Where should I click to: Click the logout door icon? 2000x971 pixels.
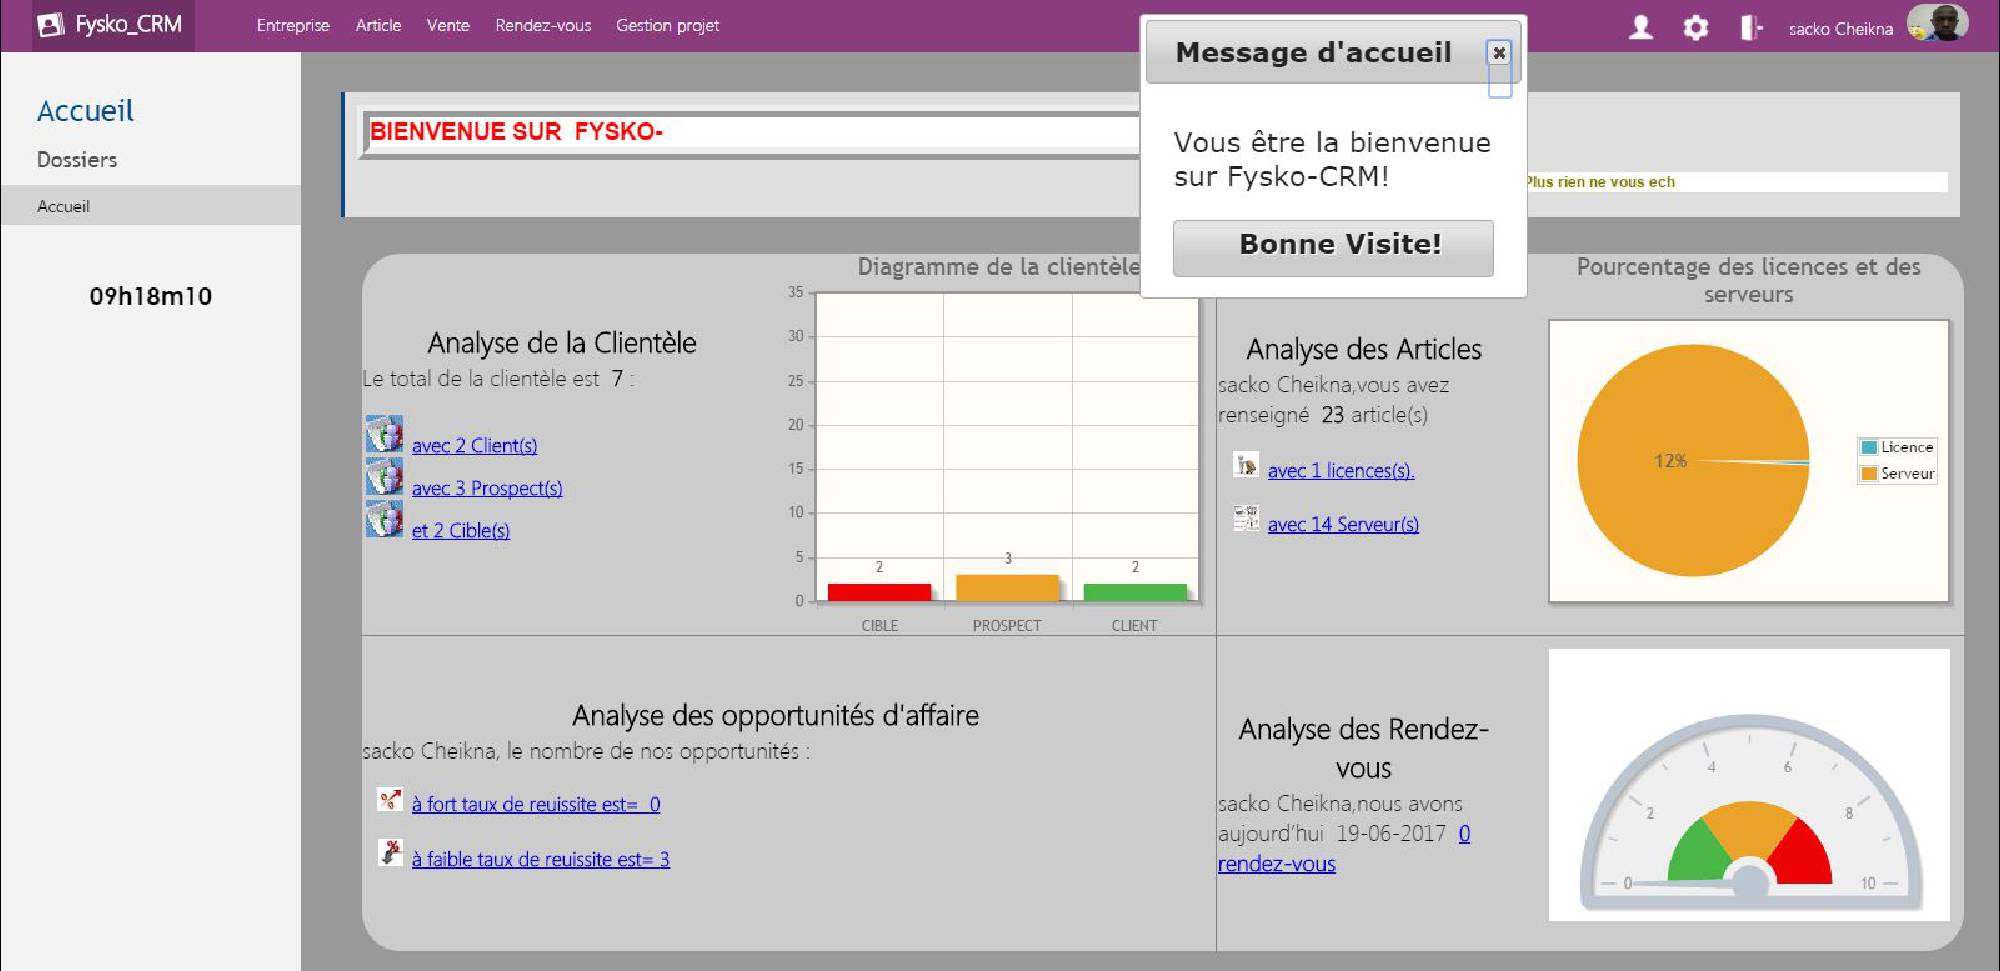[x=1750, y=28]
